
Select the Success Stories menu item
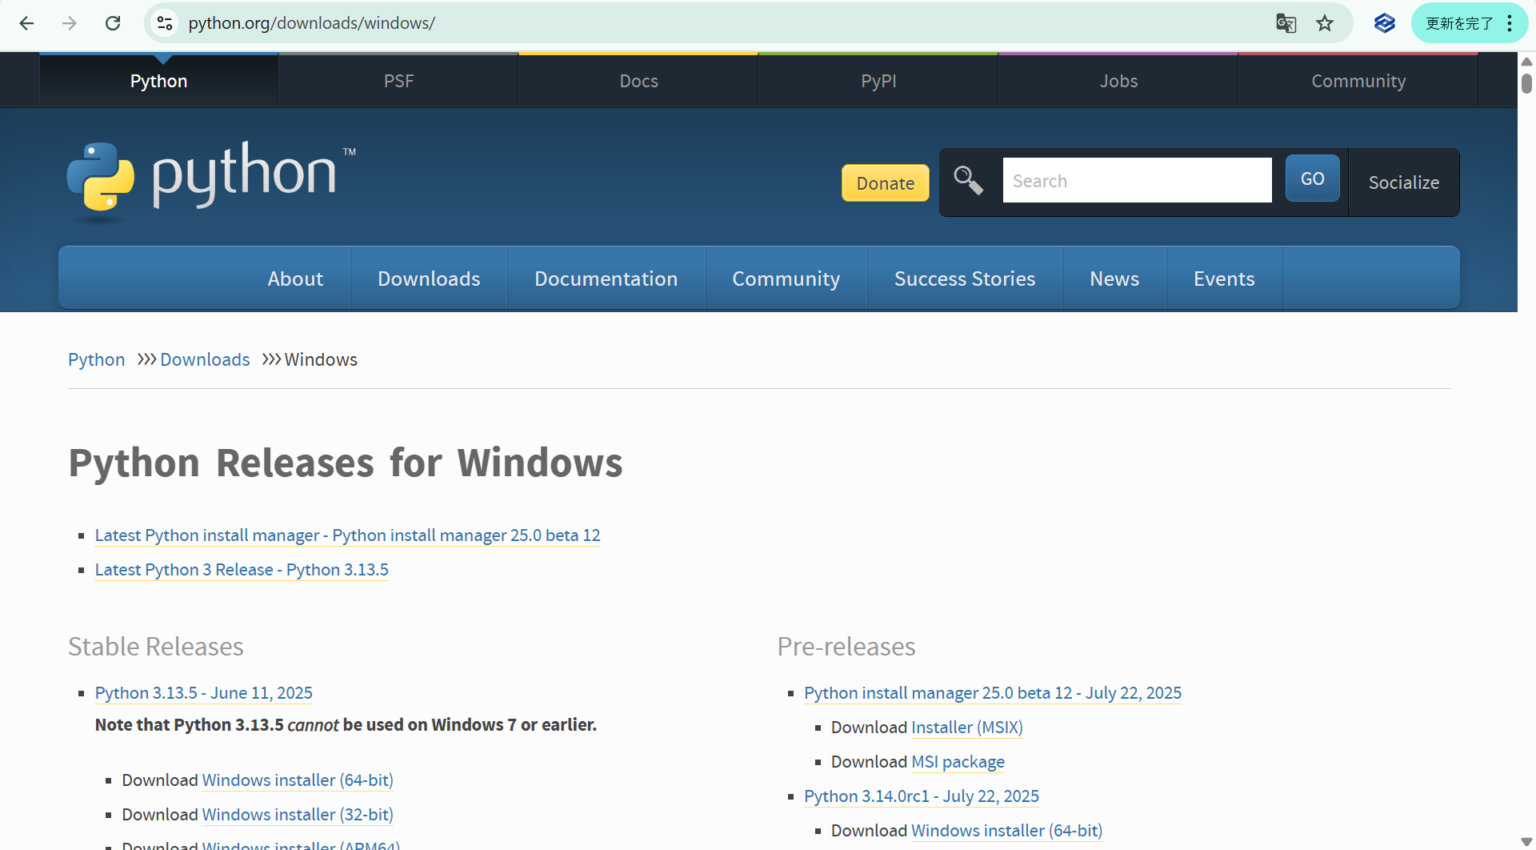tap(964, 279)
